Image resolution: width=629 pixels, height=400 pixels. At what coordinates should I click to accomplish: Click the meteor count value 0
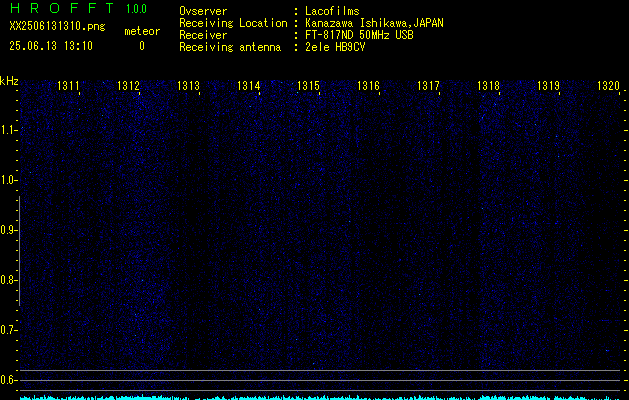142,46
